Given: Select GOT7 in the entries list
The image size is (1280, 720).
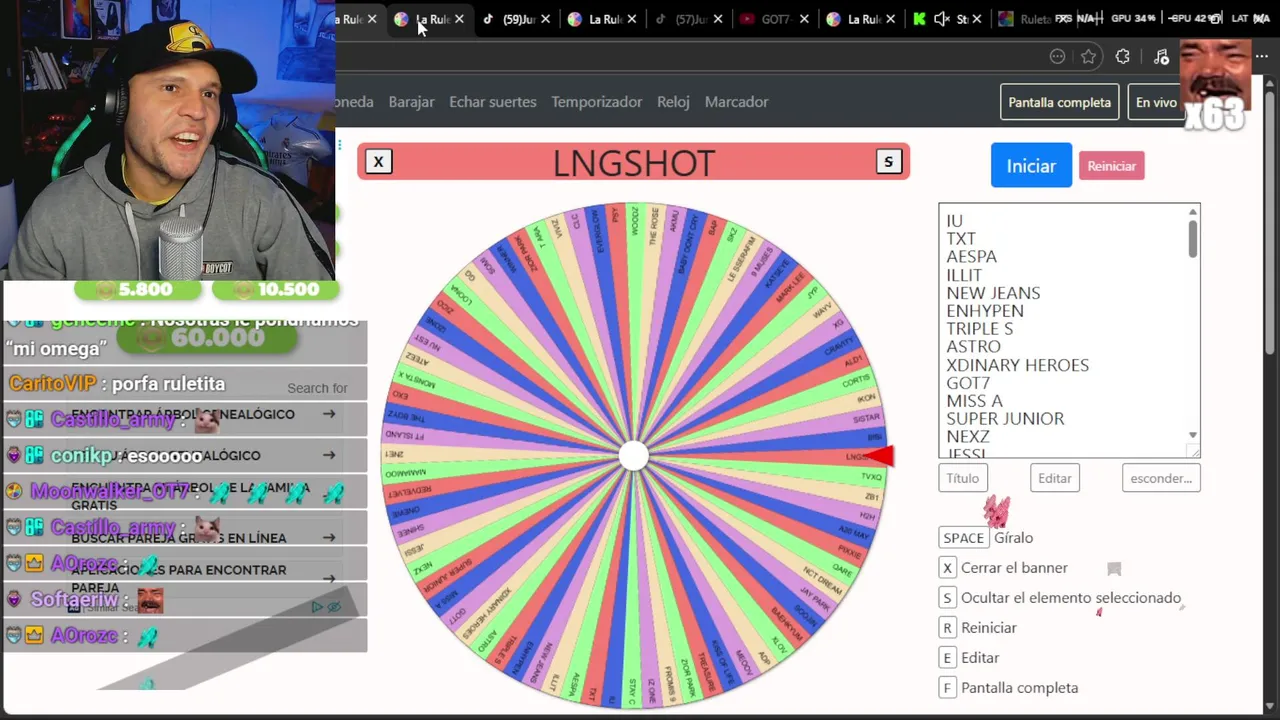Looking at the screenshot, I should (968, 383).
